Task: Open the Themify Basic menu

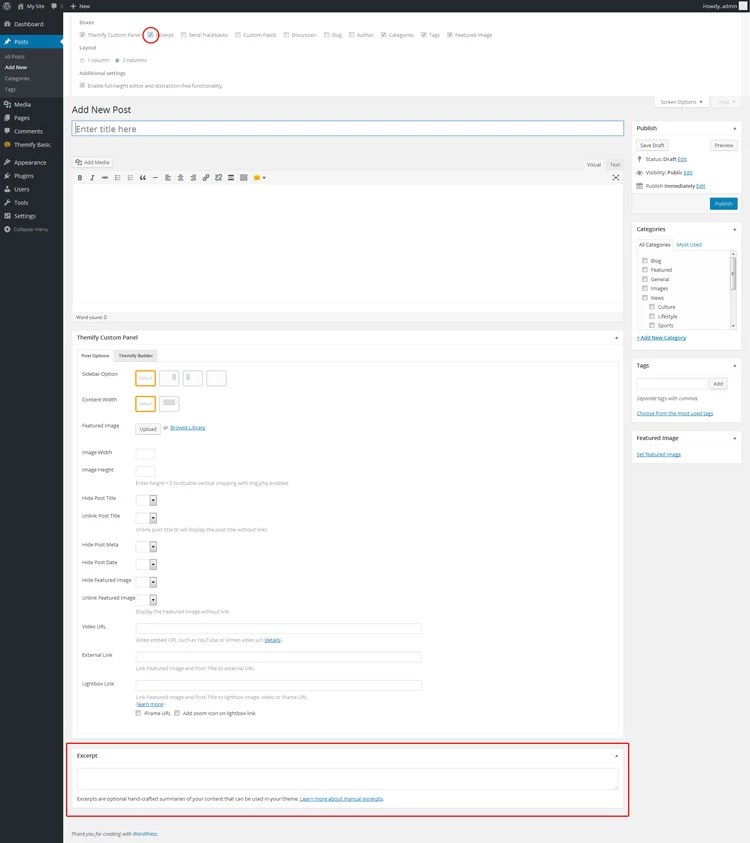Action: tap(31, 145)
